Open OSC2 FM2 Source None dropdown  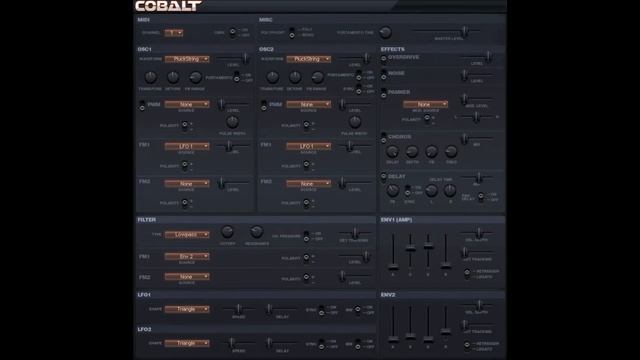click(x=309, y=184)
